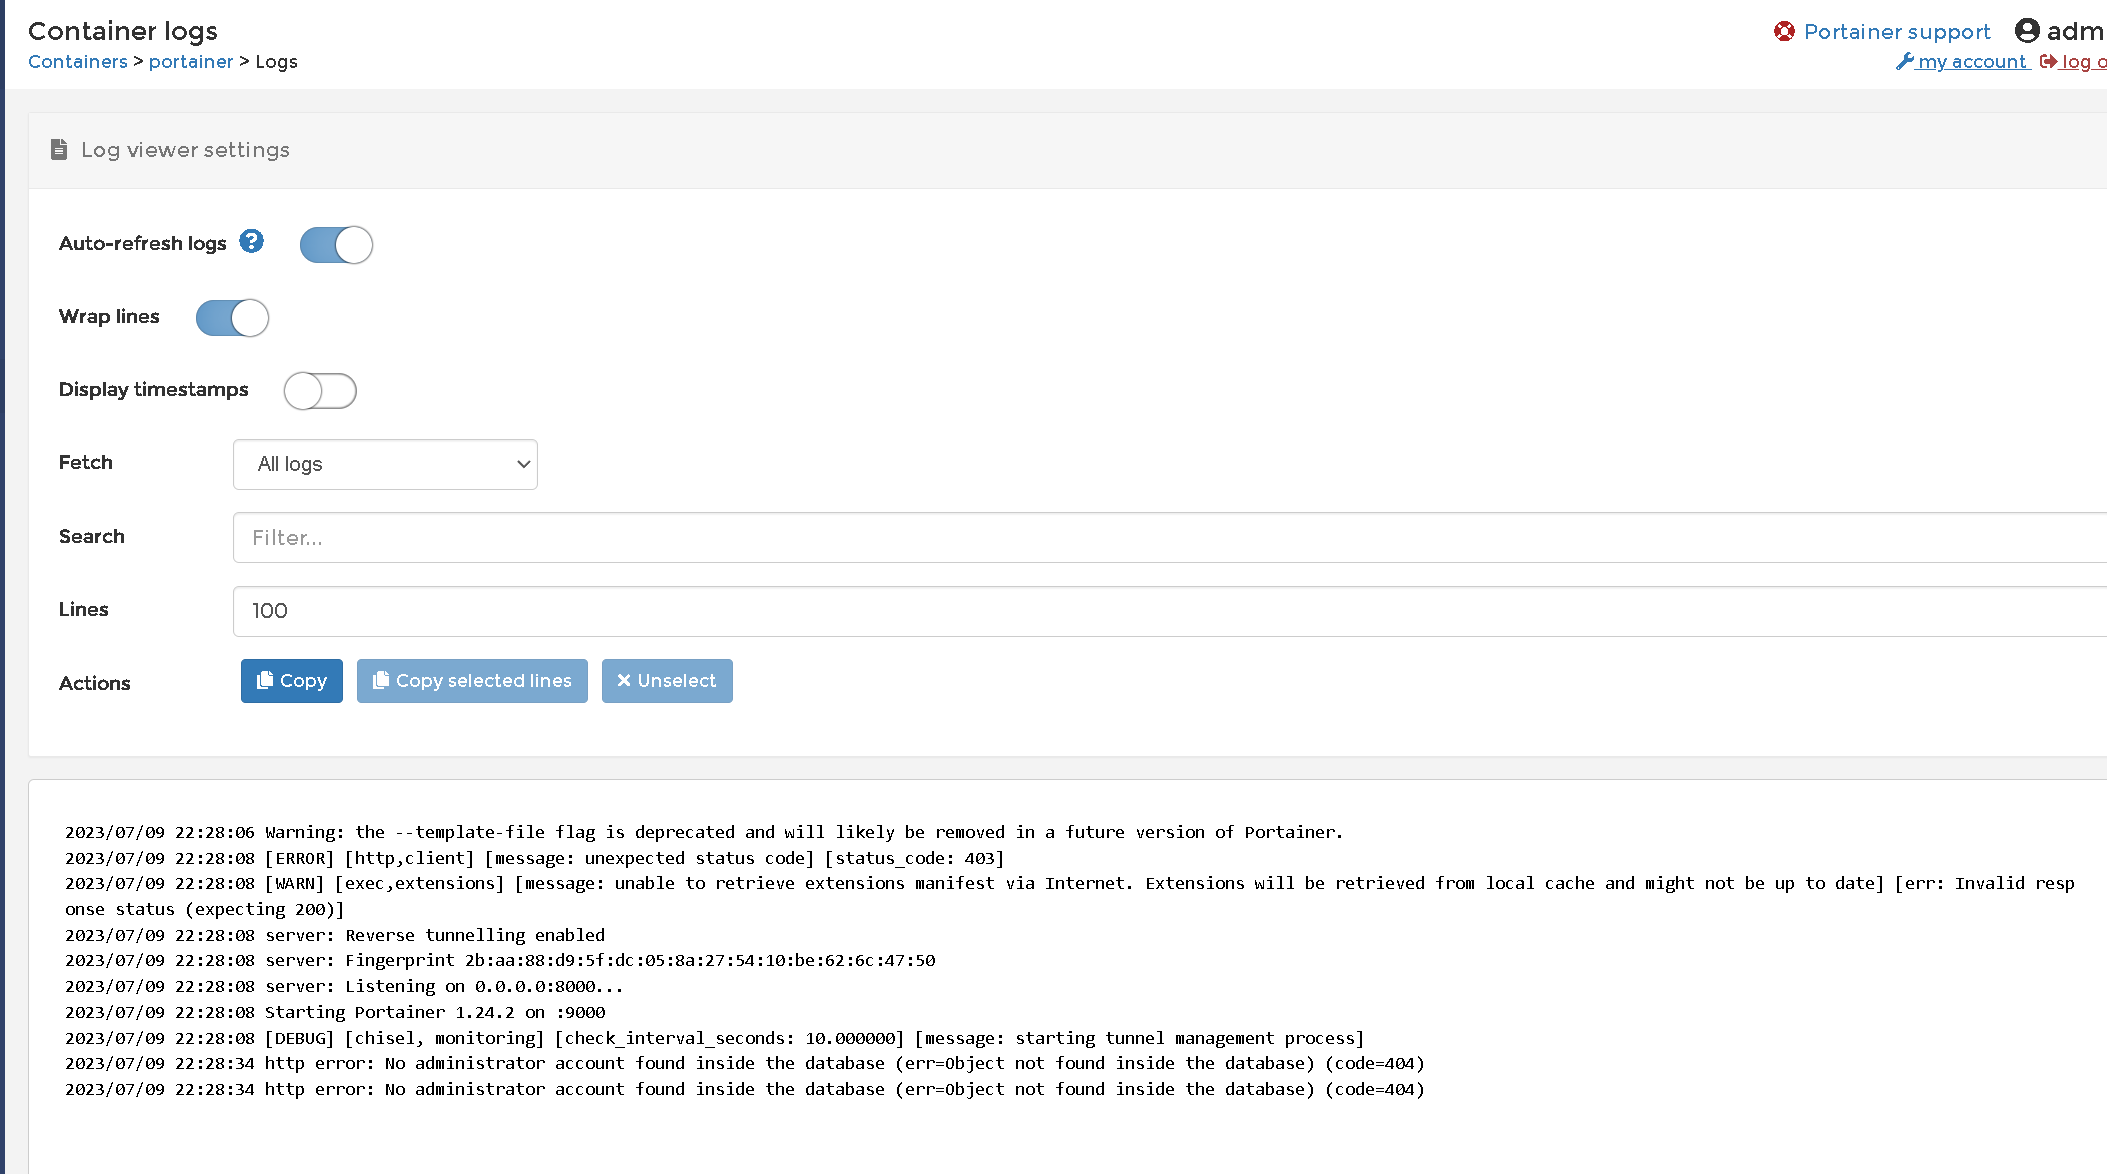Viewport: 2107px width, 1174px height.
Task: Click the wrench icon beside my account
Action: 1904,61
